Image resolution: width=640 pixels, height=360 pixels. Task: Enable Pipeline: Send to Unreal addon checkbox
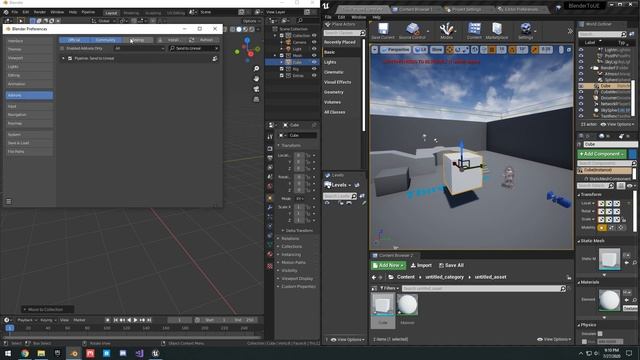(70, 58)
